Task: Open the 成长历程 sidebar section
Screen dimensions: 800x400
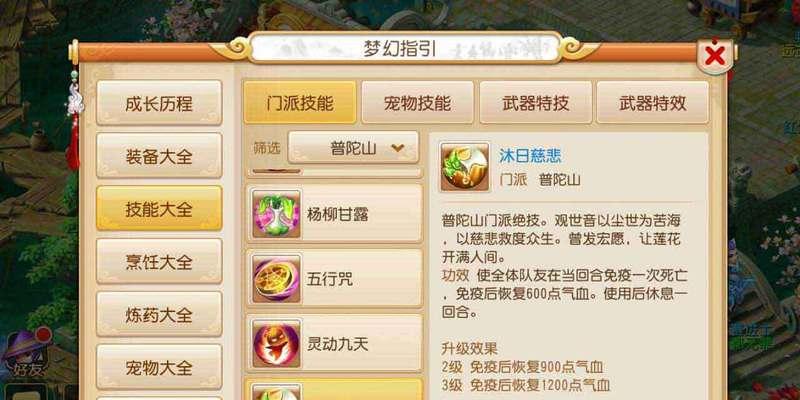Action: point(159,103)
